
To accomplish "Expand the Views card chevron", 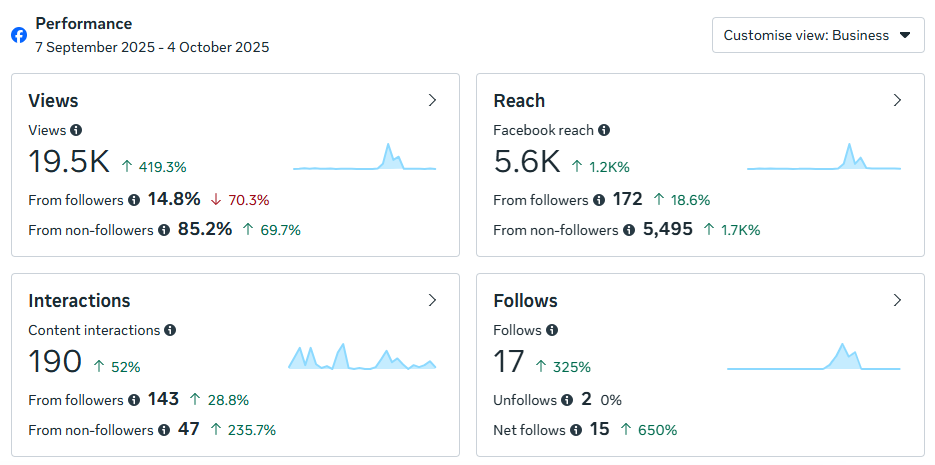I will [x=432, y=100].
